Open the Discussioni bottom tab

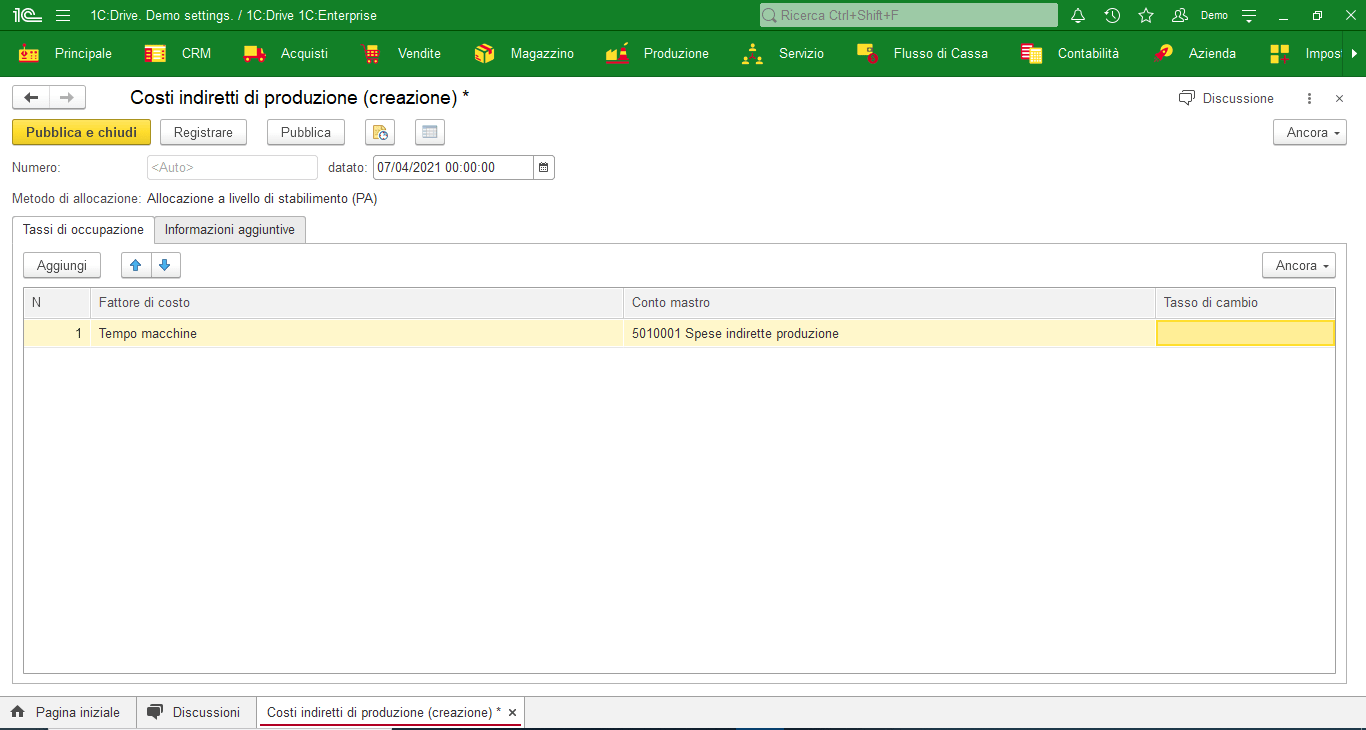[x=195, y=712]
